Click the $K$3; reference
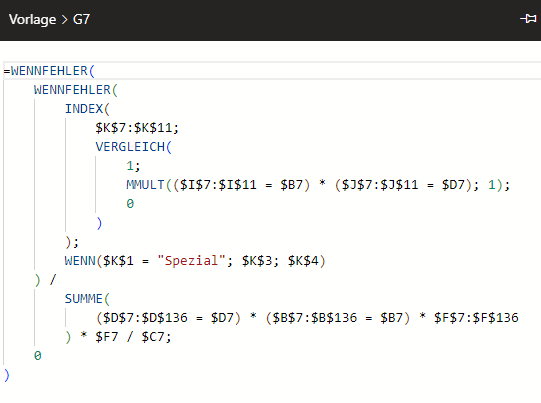The image size is (541, 403). click(x=260, y=261)
